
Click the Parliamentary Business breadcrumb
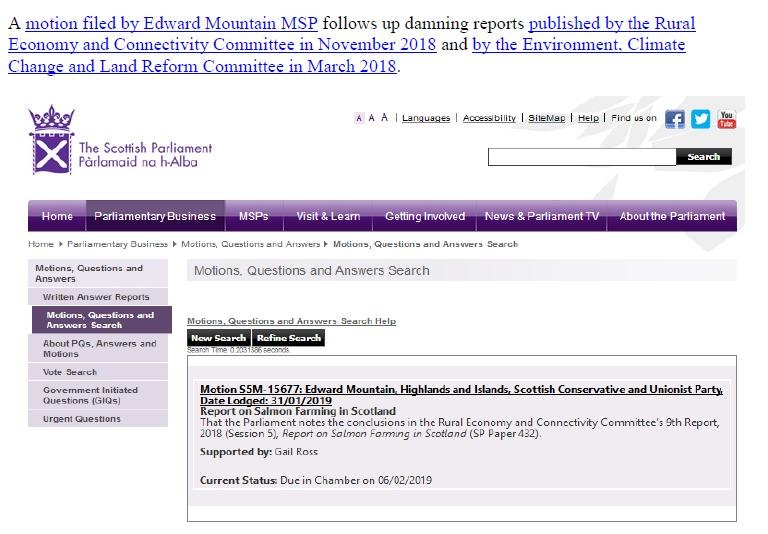pyautogui.click(x=117, y=244)
